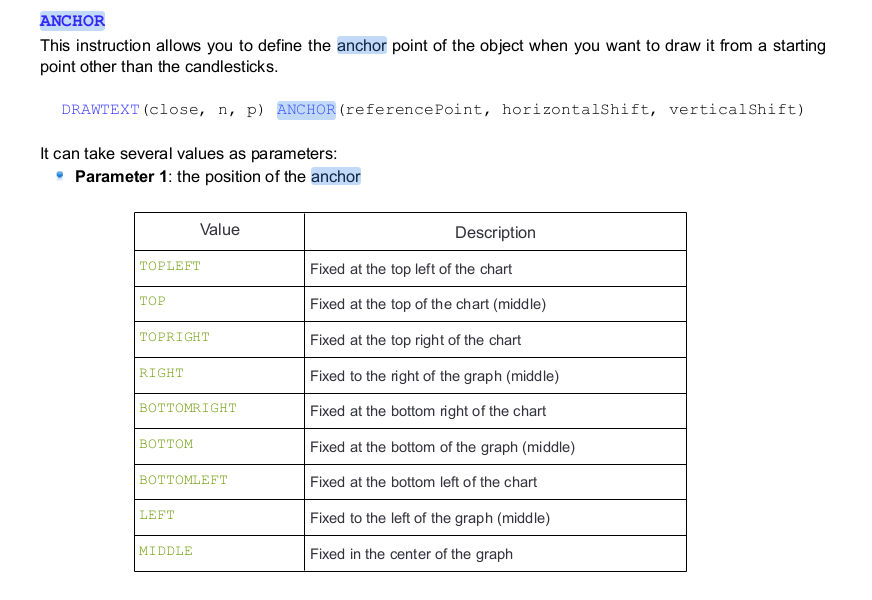
Task: Select the BOTTOMRIGHT value cell
Action: click(x=188, y=408)
